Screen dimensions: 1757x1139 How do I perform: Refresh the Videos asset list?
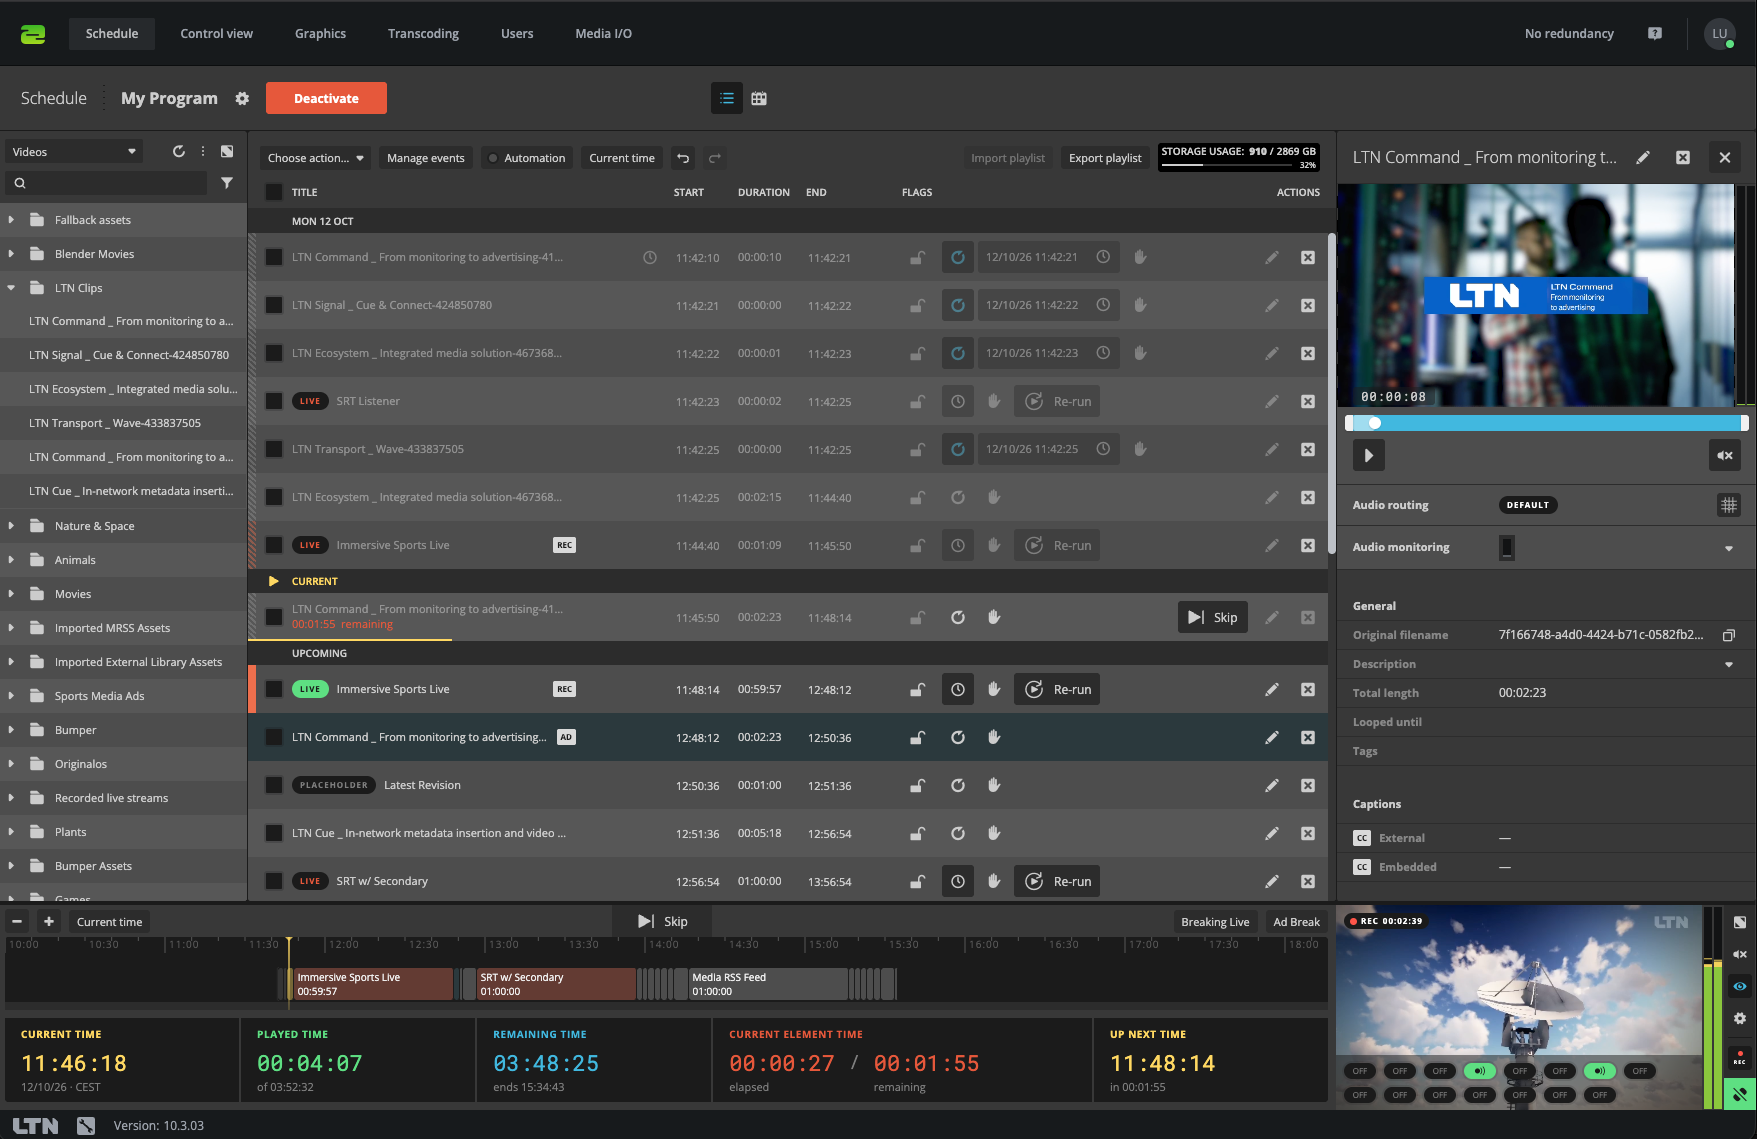[x=179, y=152]
